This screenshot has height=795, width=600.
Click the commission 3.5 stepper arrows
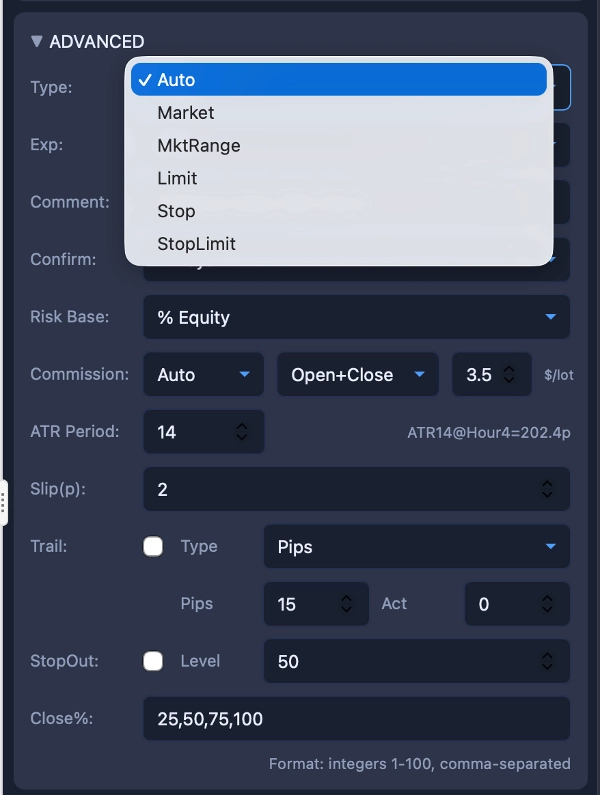click(x=509, y=375)
